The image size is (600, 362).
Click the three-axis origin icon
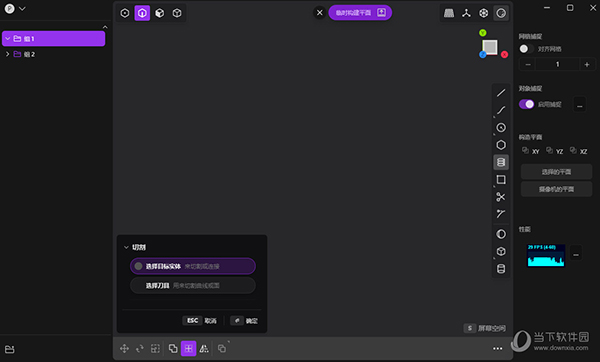pyautogui.click(x=466, y=13)
